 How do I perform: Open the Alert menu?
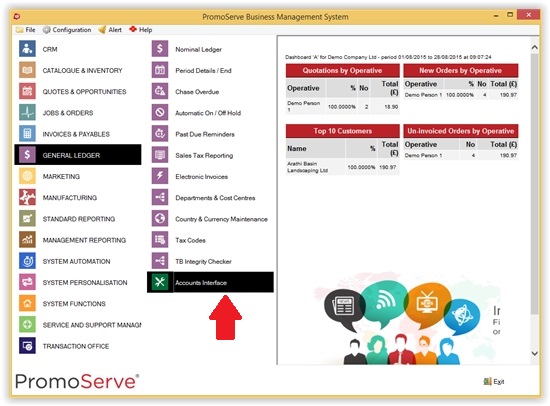click(110, 30)
